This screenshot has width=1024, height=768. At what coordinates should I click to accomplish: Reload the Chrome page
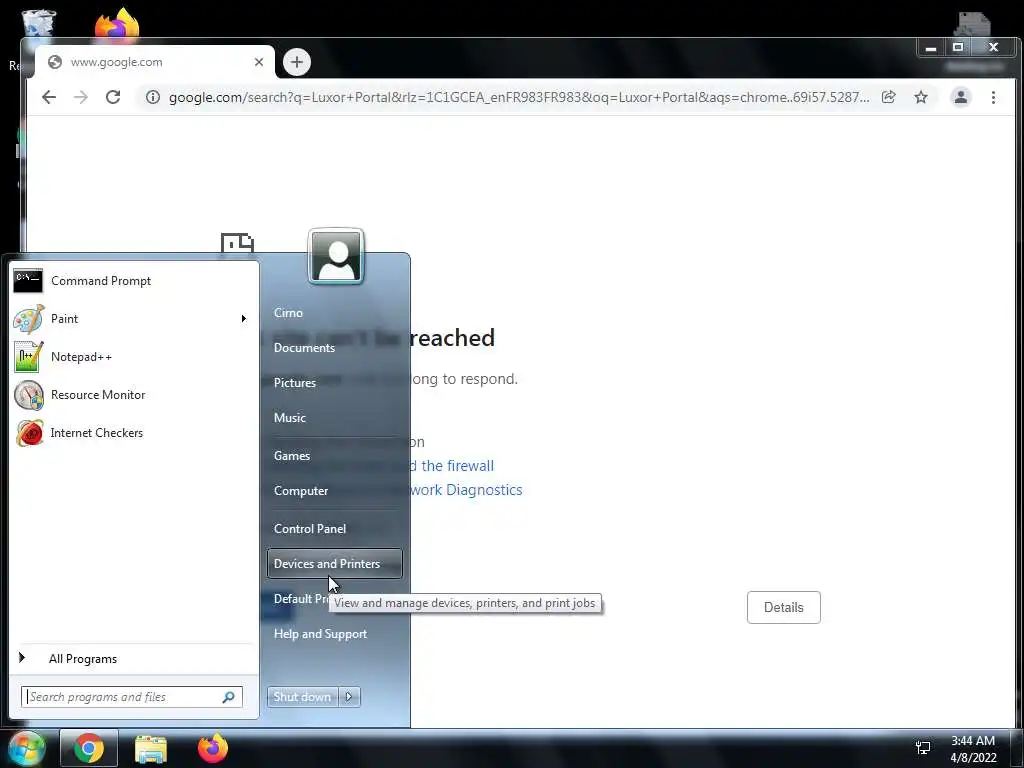click(113, 97)
